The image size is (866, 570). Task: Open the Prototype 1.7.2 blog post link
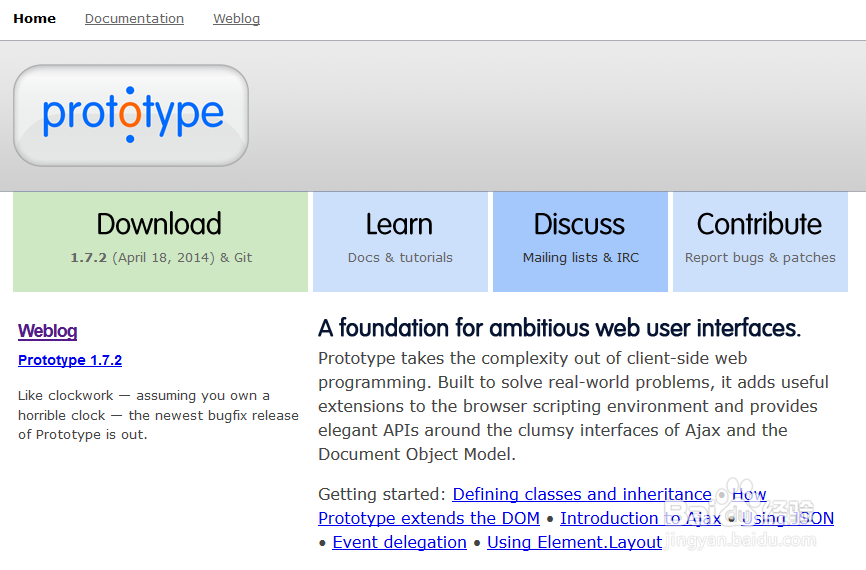70,360
